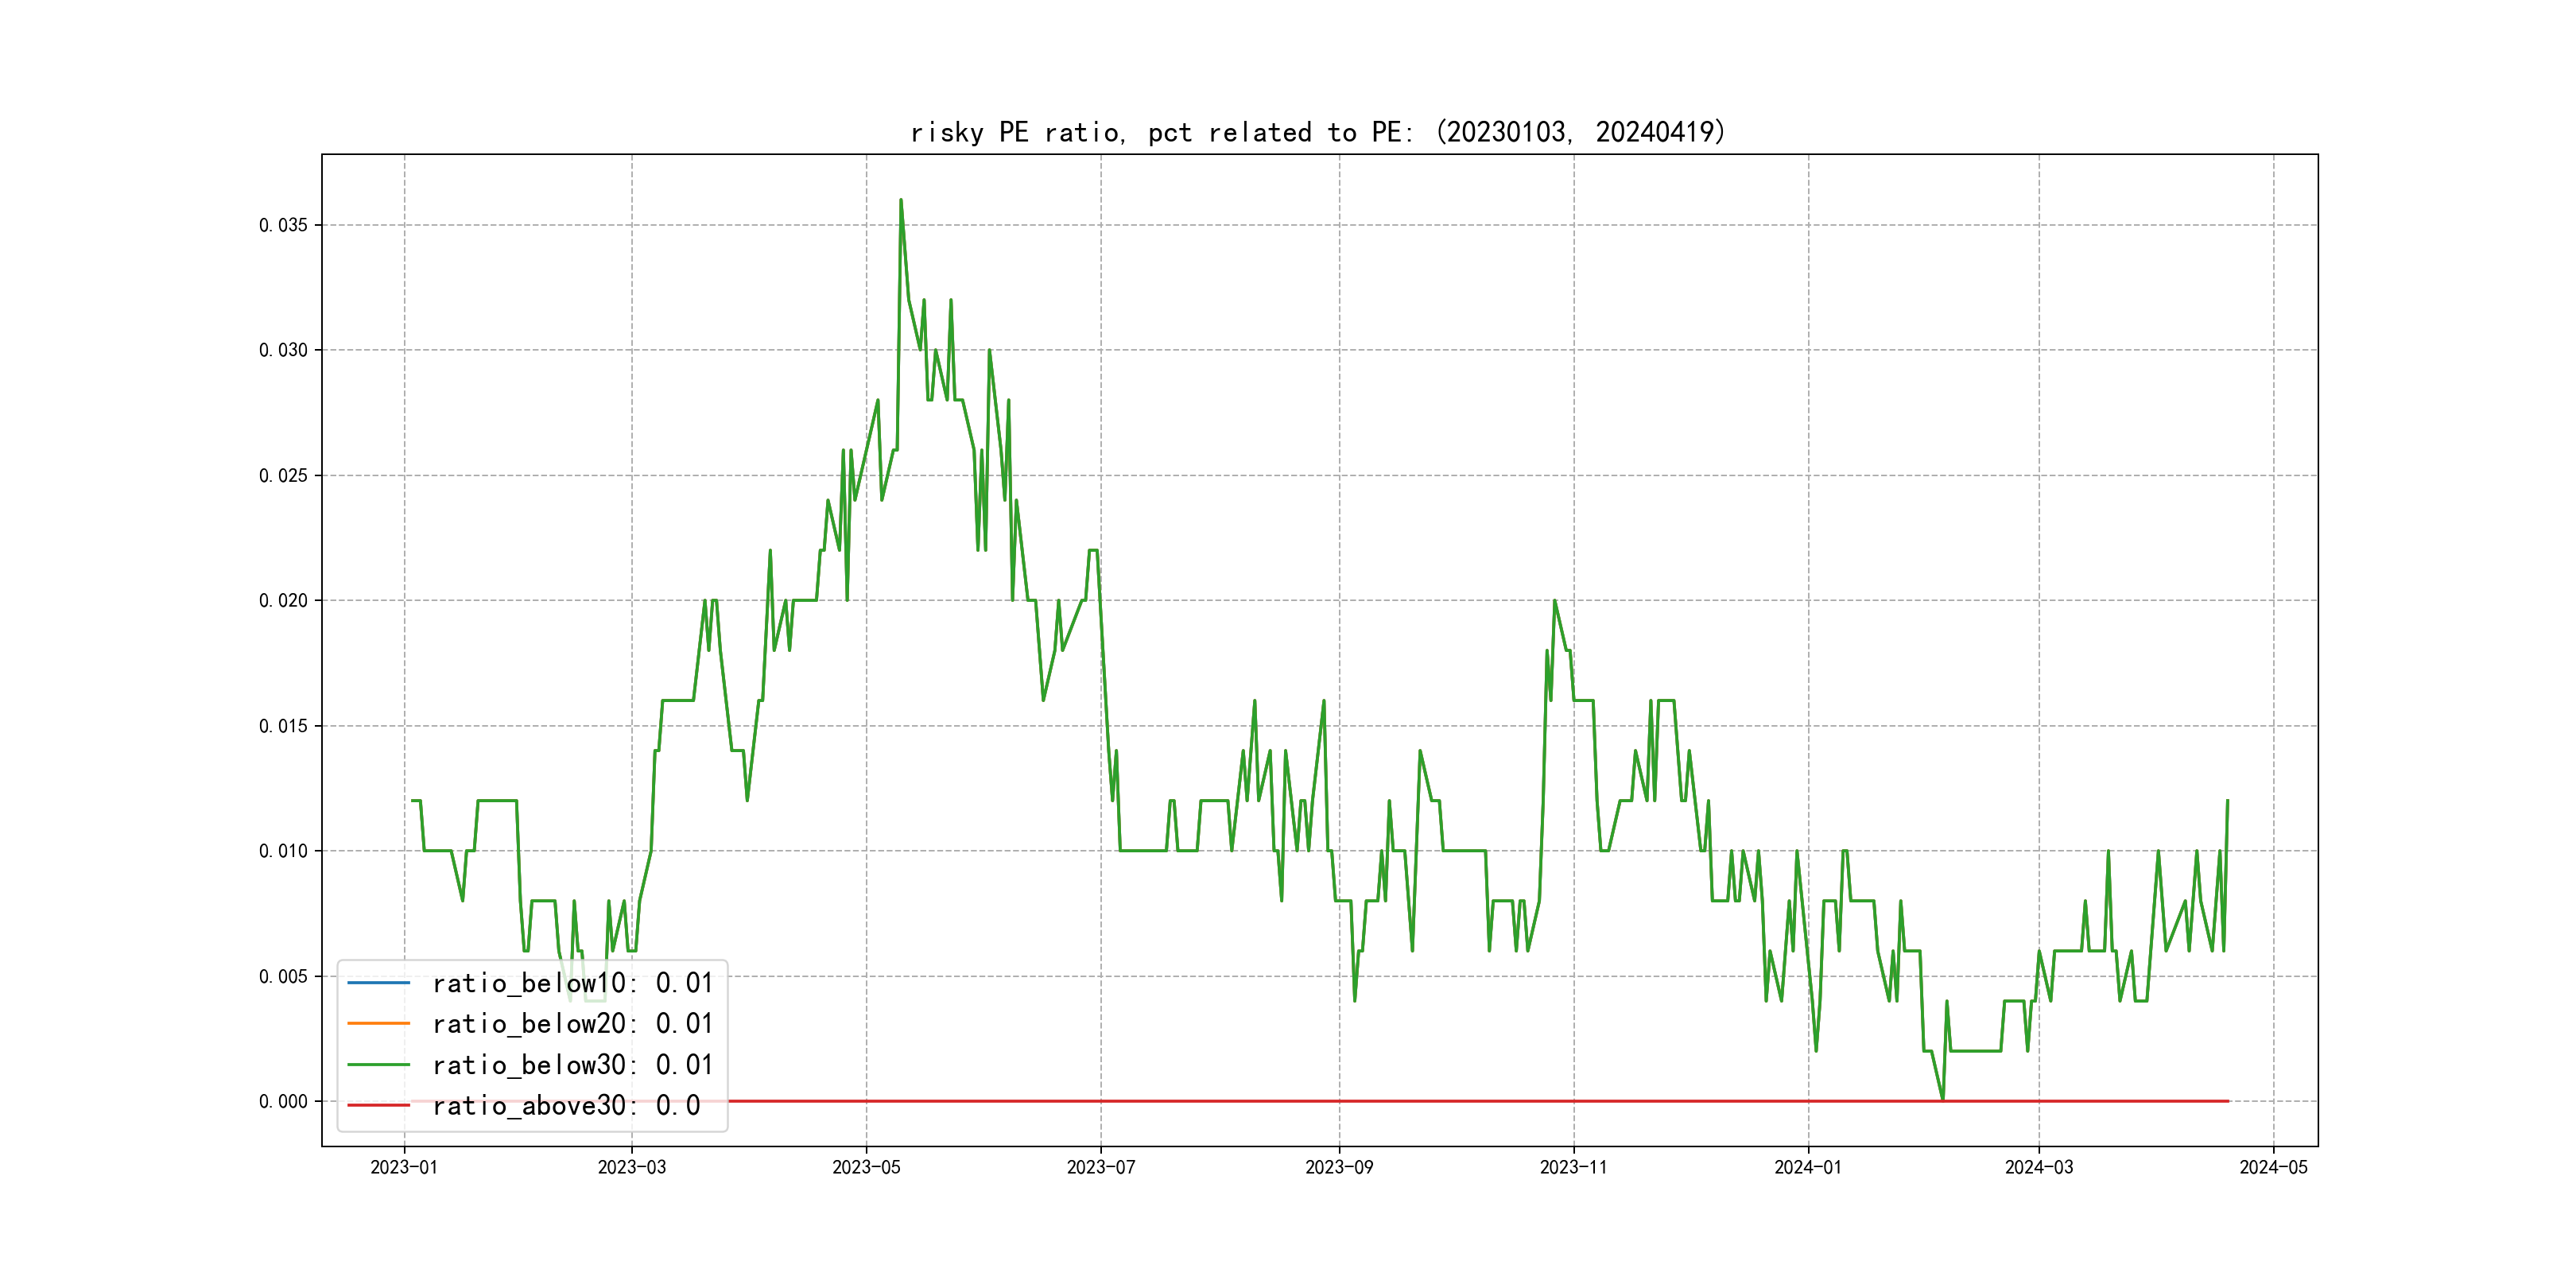Screen dimensions: 2576x1288
Task: Click the 2023-11 x-axis tick label
Action: tap(1573, 1167)
